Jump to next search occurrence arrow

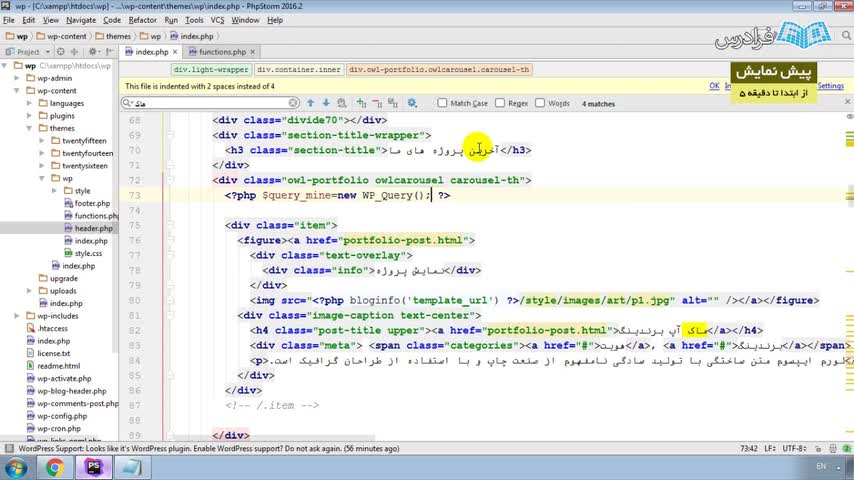coord(326,103)
